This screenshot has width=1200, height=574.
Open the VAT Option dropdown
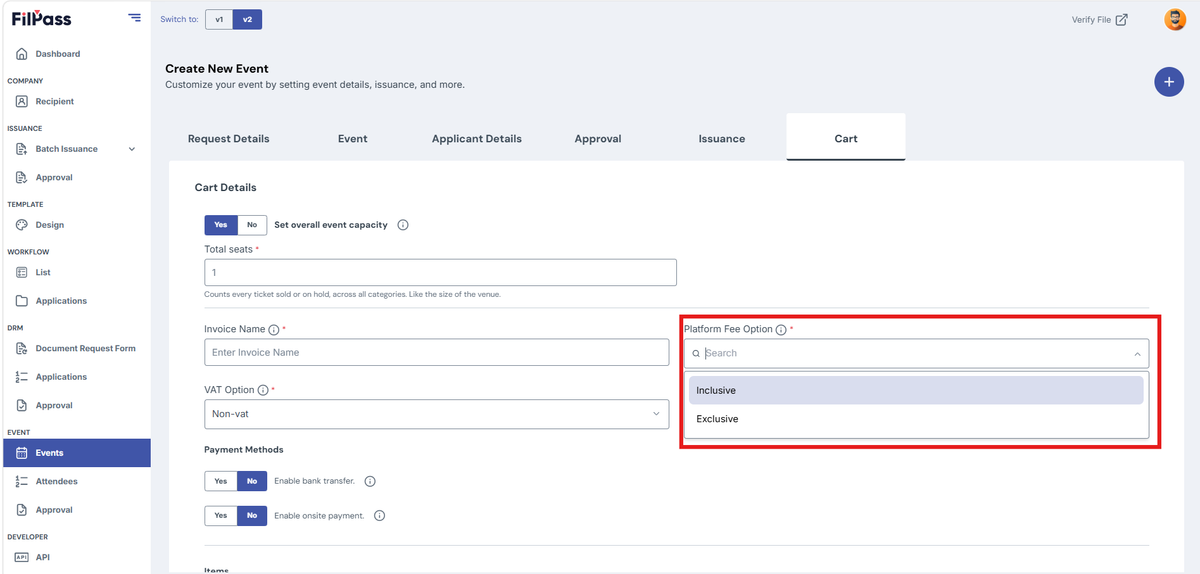click(x=436, y=414)
